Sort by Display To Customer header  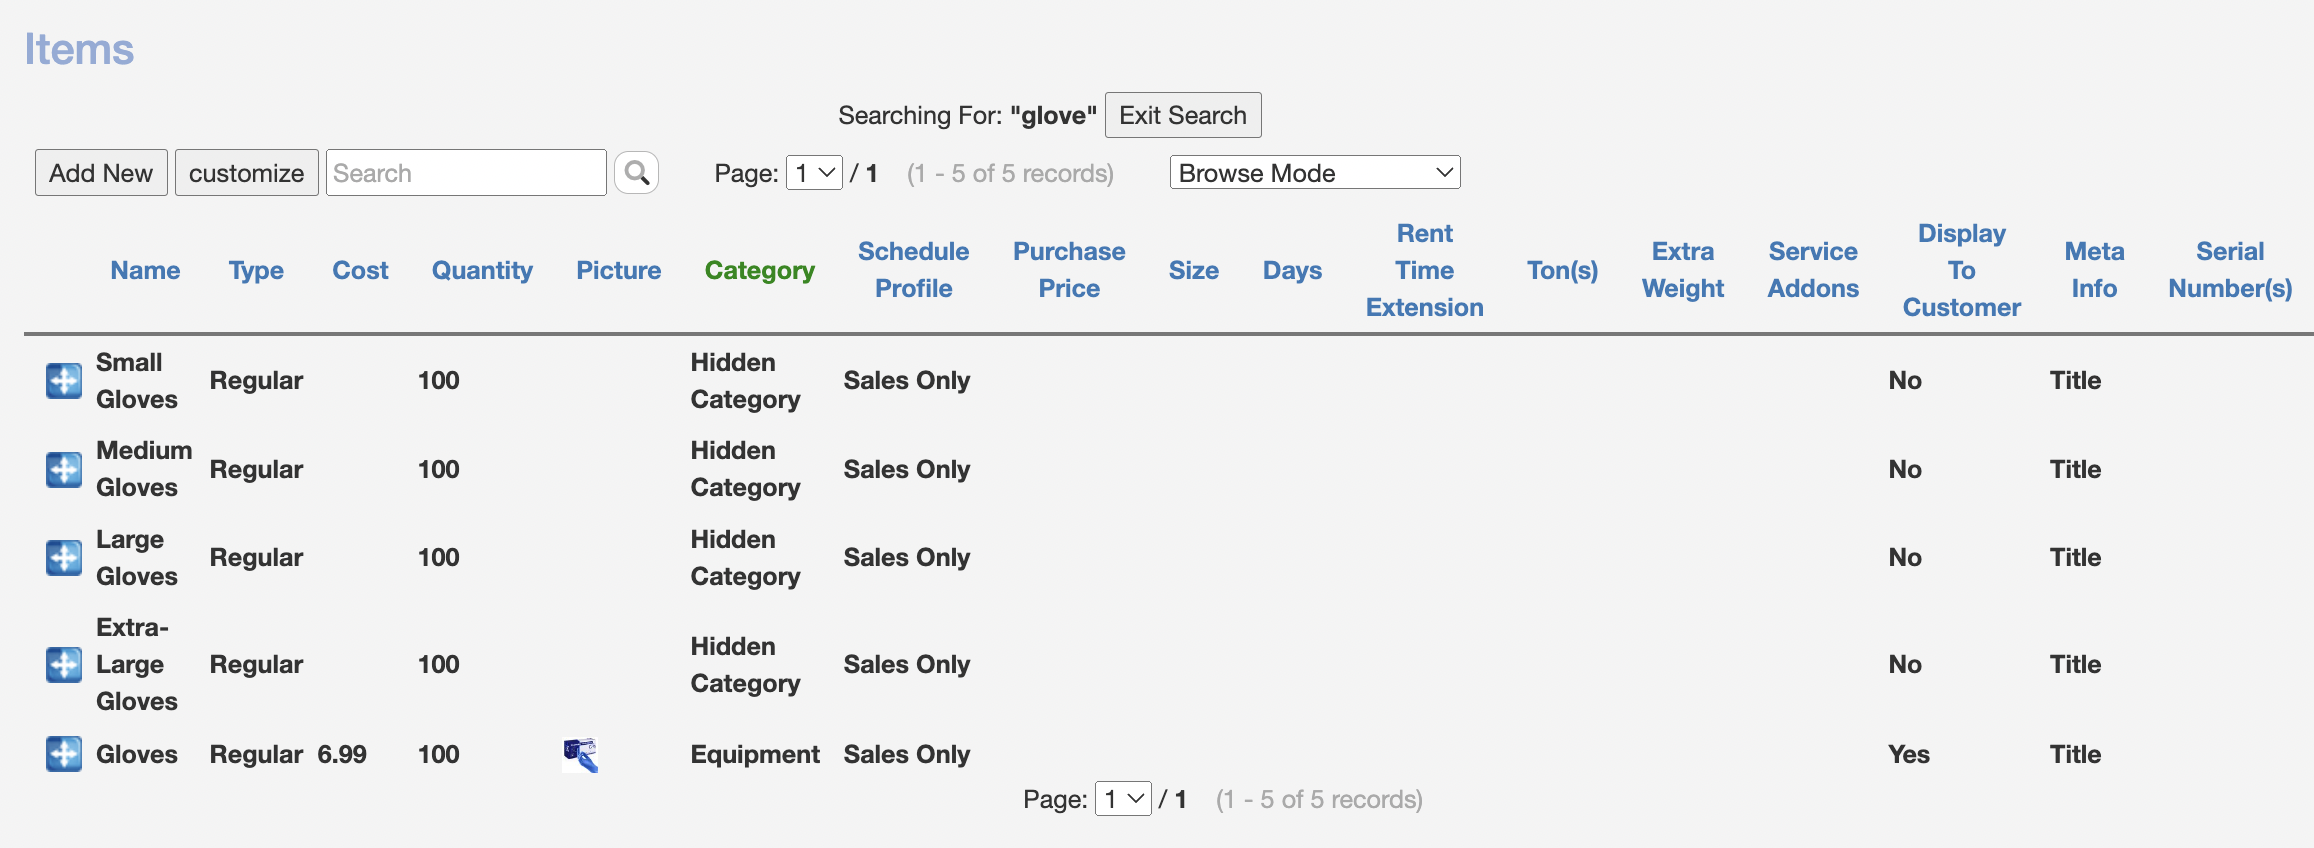[x=1961, y=270]
